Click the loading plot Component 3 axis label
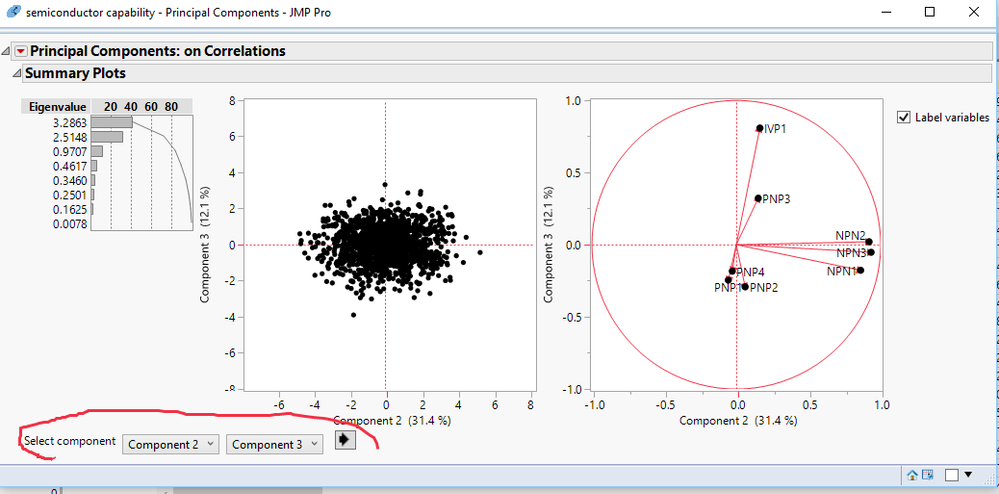 click(x=550, y=244)
